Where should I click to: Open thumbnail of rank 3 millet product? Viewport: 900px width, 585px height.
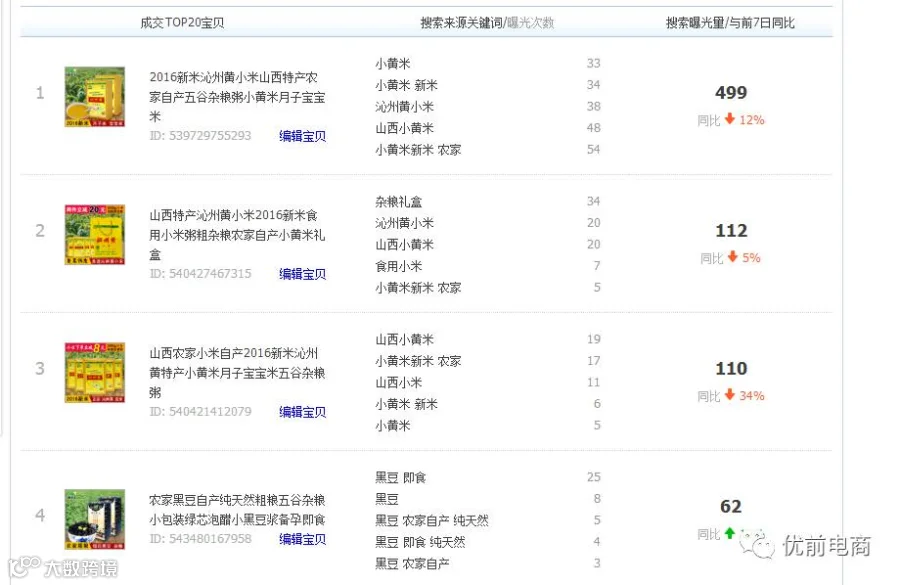95,373
